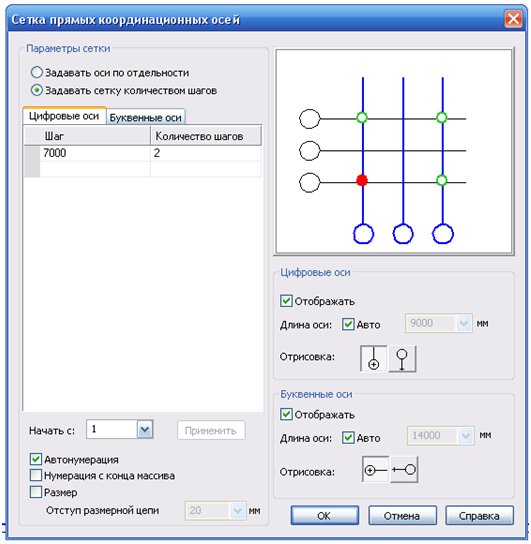This screenshot has height=544, width=531.
Task: Click the step cell with value 7000
Action: coord(95,153)
